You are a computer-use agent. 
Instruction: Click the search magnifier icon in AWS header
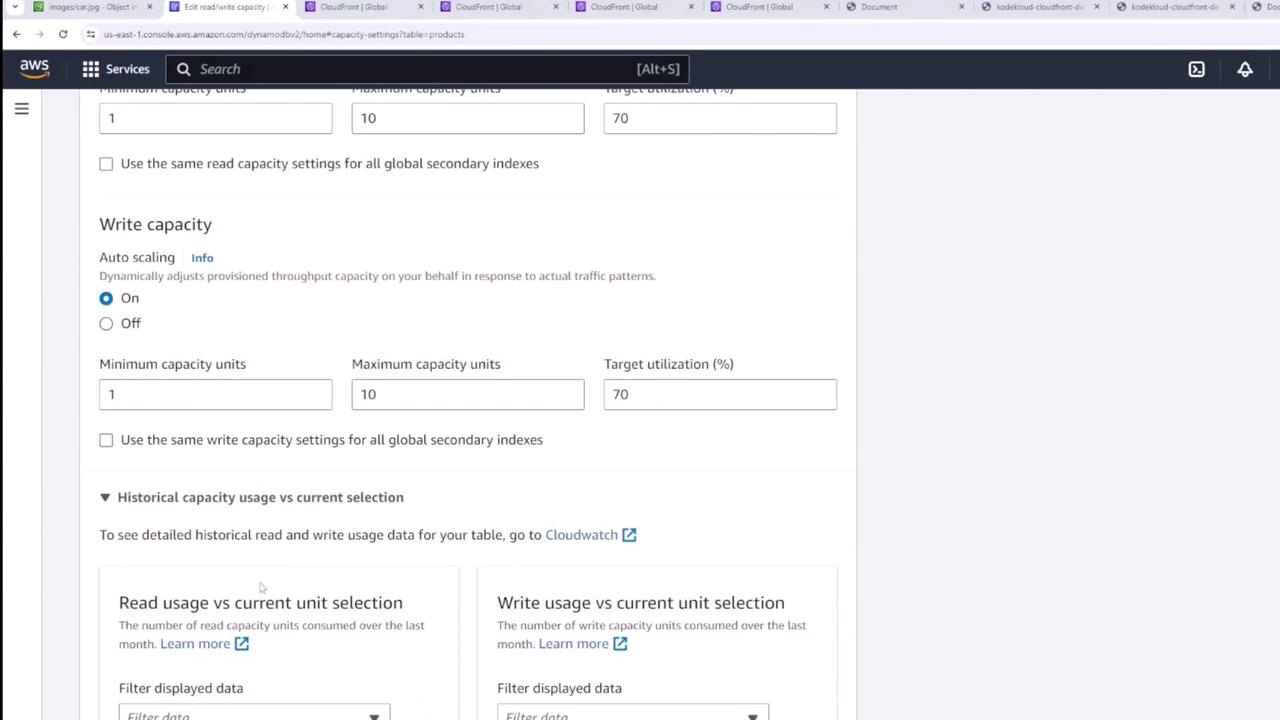pos(184,69)
